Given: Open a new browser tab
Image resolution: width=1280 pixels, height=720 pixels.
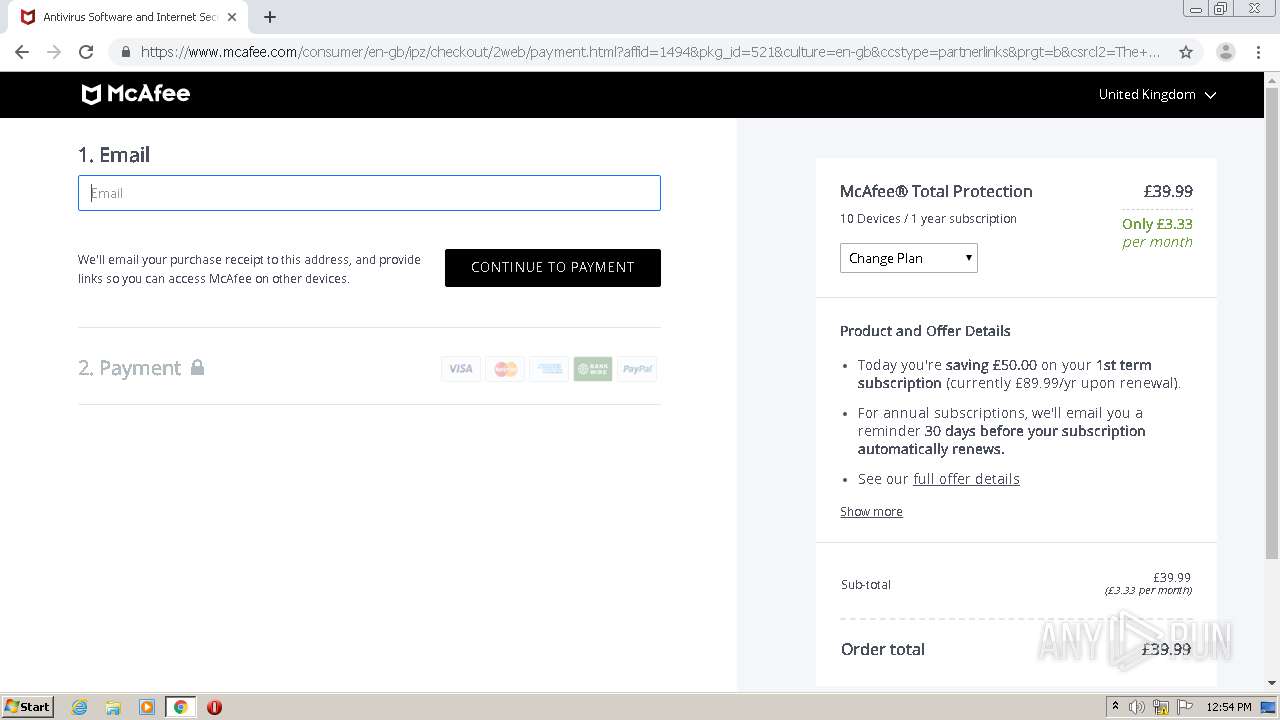Looking at the screenshot, I should click(x=270, y=17).
